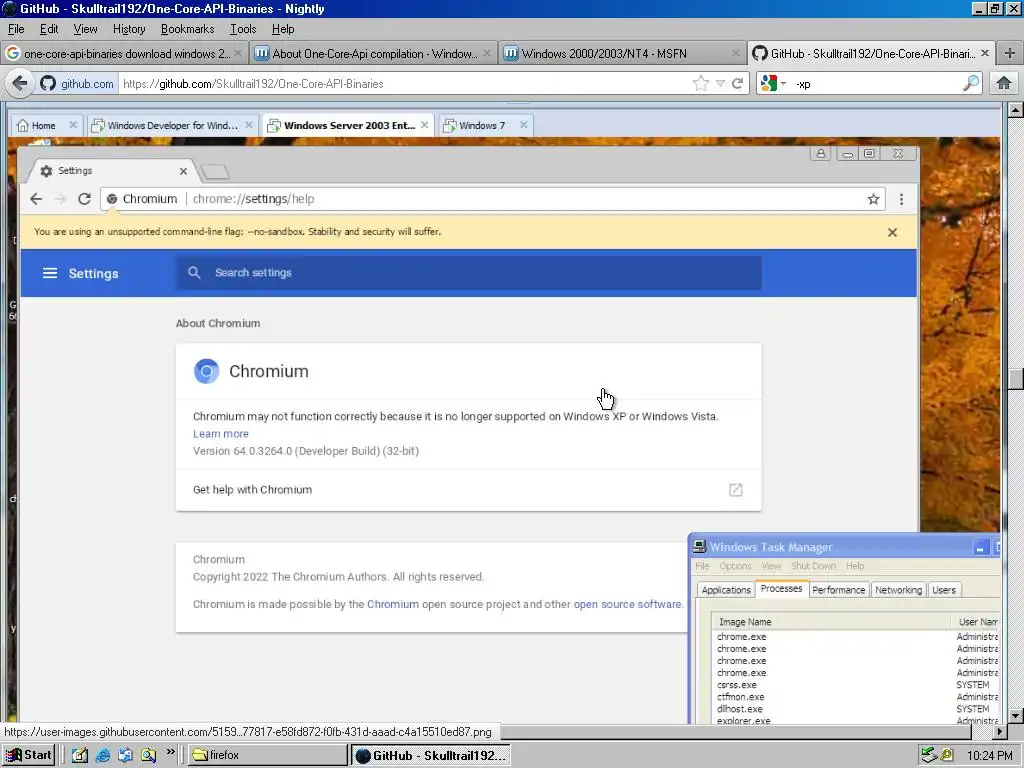
Task: Open Settings hamburger menu
Action: tap(50, 273)
